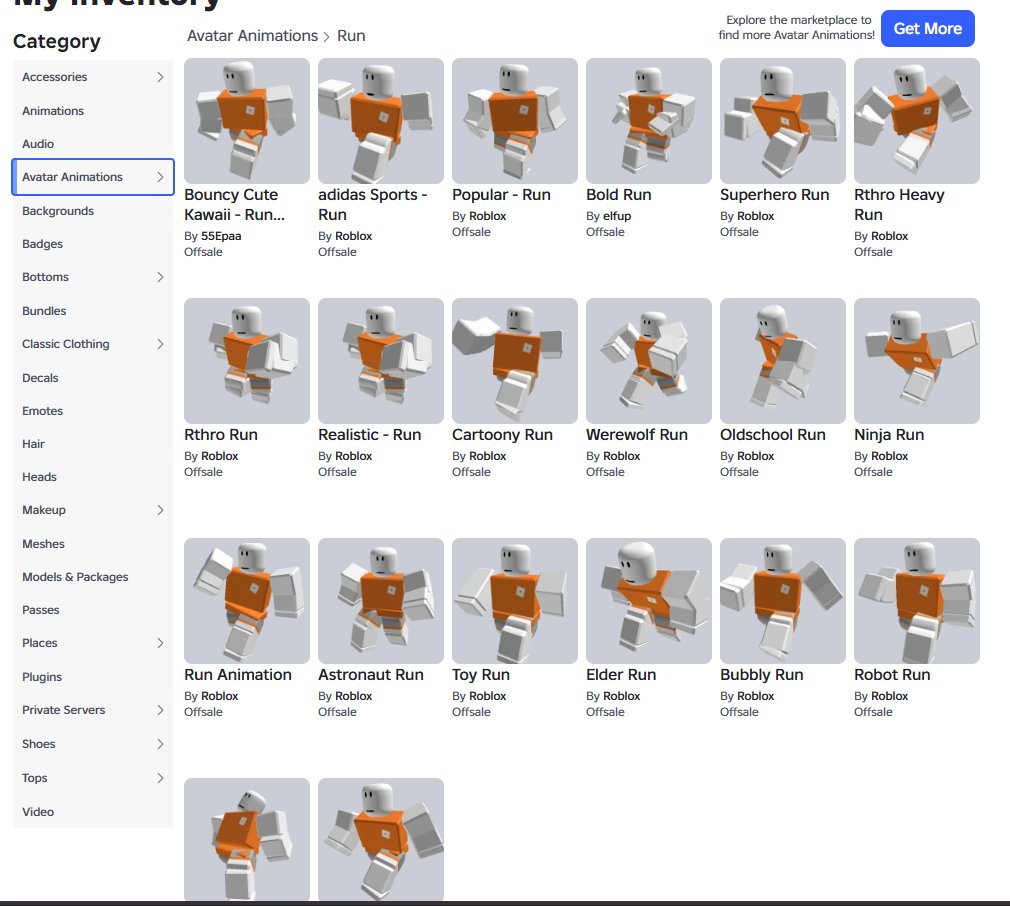Open the Astronaut Run title link
This screenshot has height=906, width=1010.
[371, 675]
